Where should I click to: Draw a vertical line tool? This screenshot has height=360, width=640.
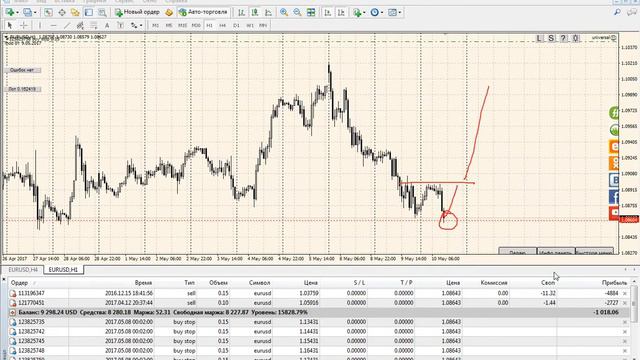pos(40,25)
